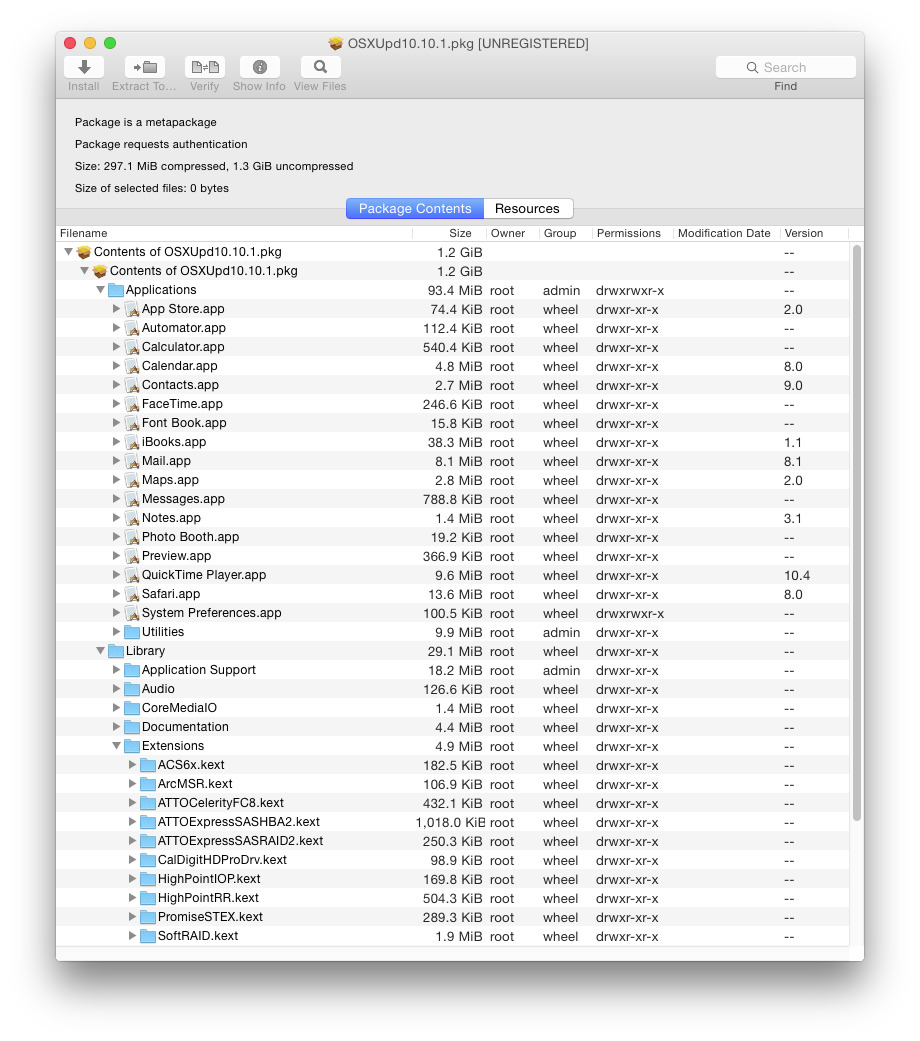Click the Search field

(x=786, y=68)
